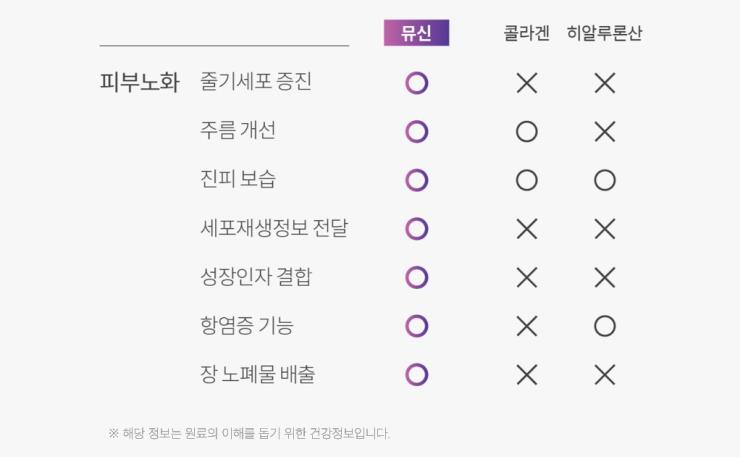Viewport: 740px width, 457px height.
Task: Click the 히알루론산 circle for 진피 보습
Action: pyautogui.click(x=604, y=180)
